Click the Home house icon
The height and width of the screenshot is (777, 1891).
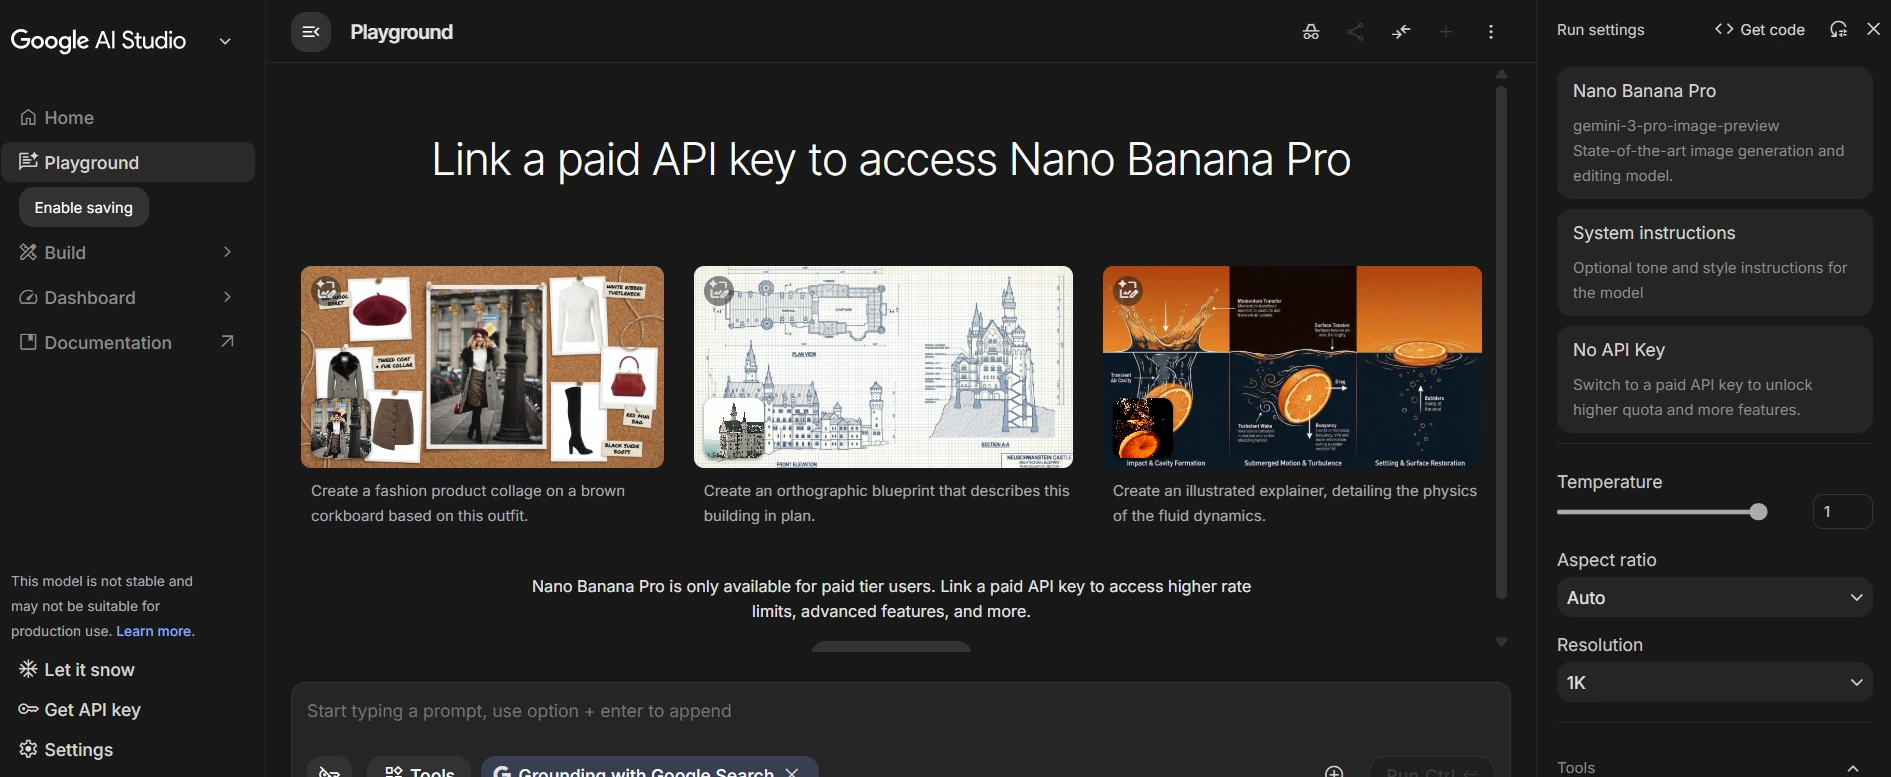(x=28, y=118)
